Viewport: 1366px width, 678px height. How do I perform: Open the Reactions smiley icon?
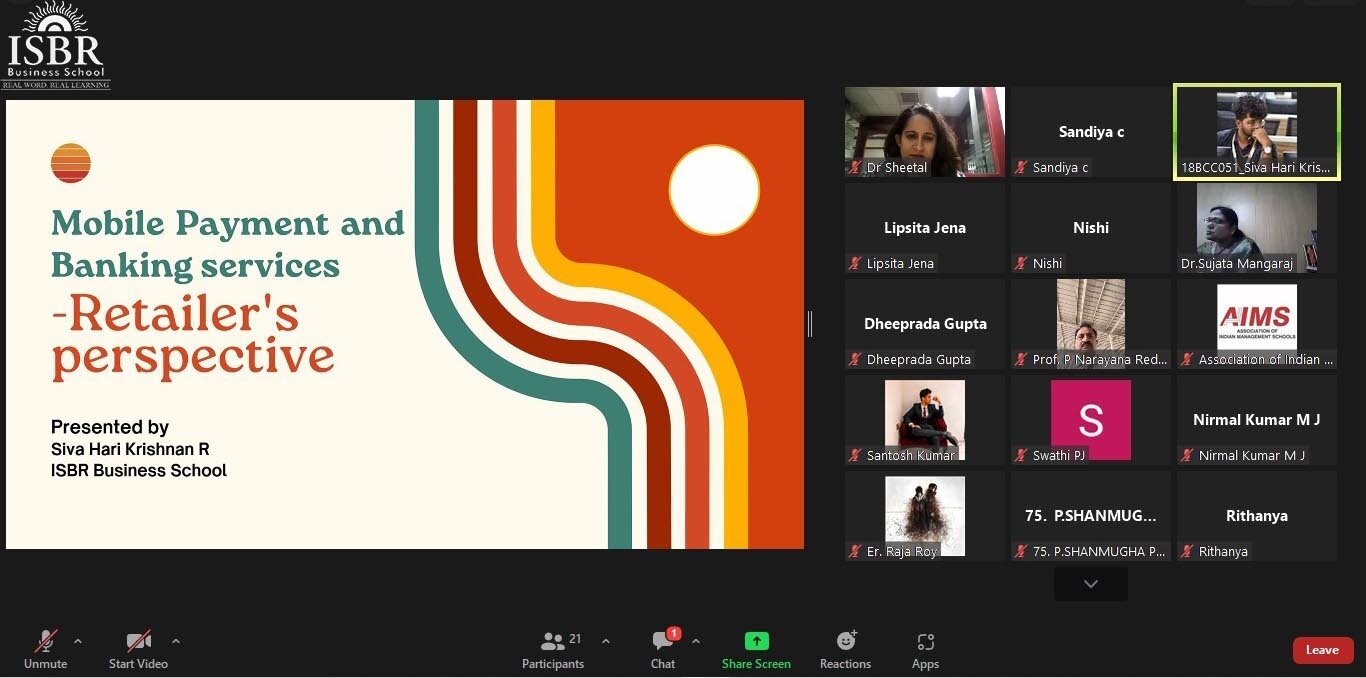[846, 642]
